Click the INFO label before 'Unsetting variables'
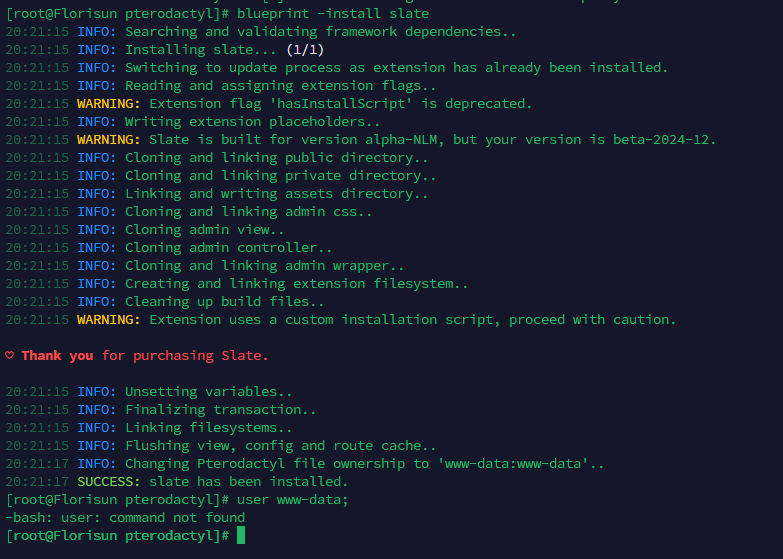 96,392
